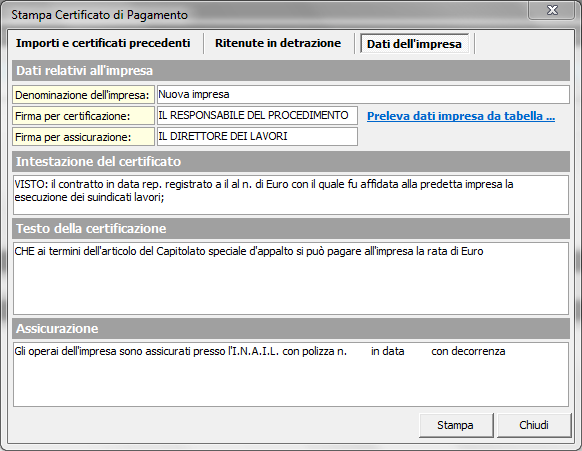582x451 pixels.
Task: Open Preleva dati impresa da tabella link
Action: [x=461, y=116]
